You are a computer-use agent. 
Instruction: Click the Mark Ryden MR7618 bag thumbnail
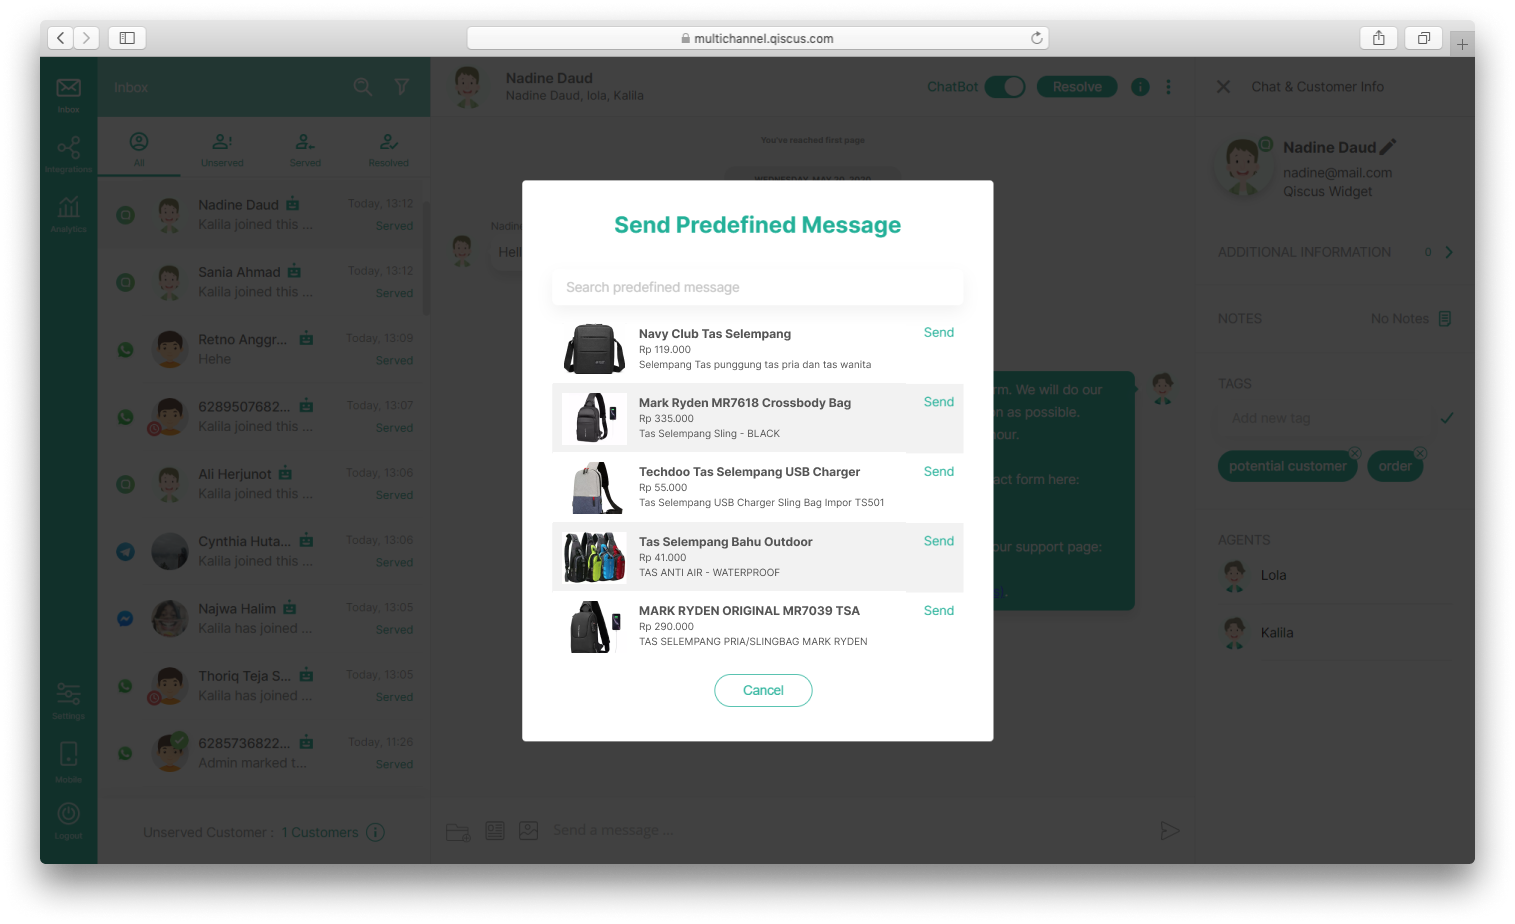(594, 418)
